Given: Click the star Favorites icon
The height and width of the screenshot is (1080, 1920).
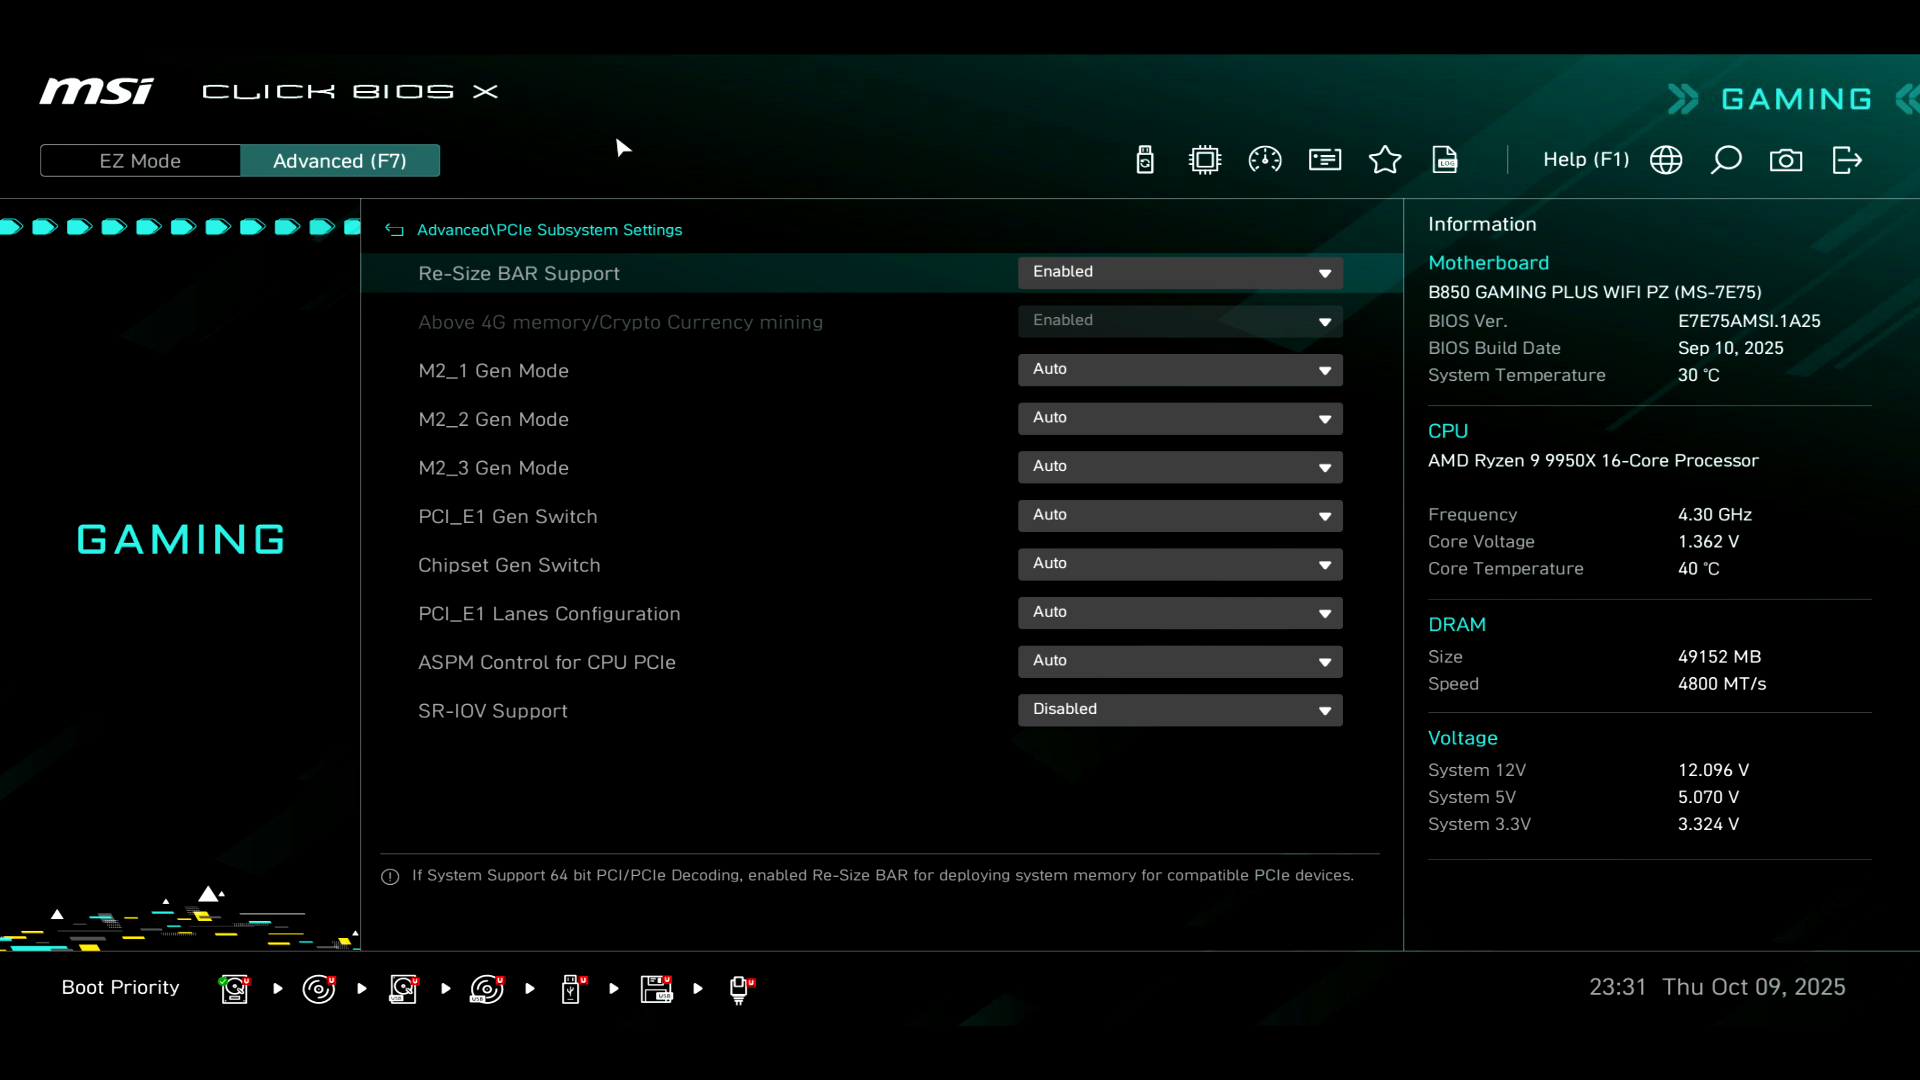Looking at the screenshot, I should point(1385,160).
